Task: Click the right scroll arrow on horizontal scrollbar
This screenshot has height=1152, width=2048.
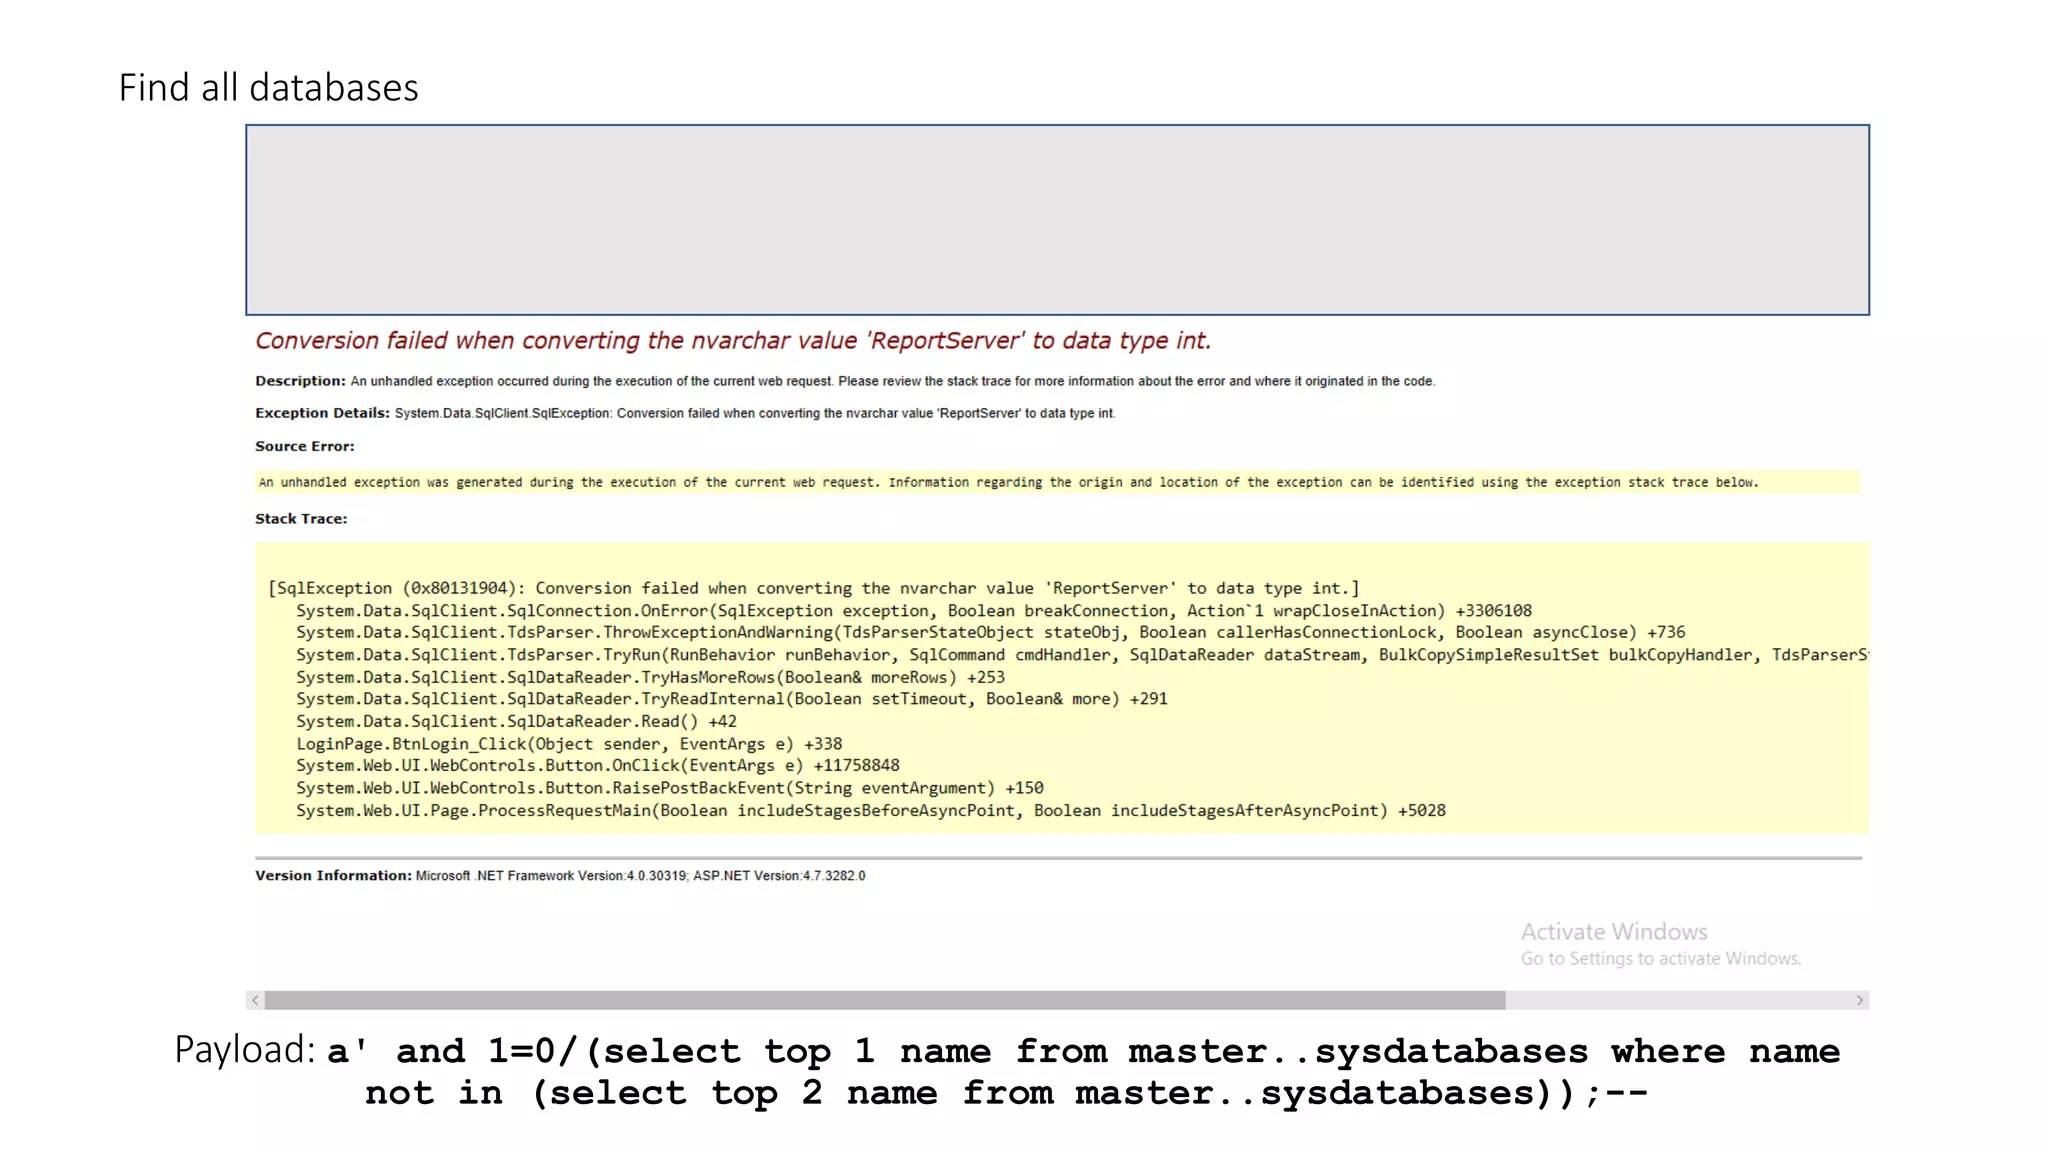Action: tap(1859, 1000)
